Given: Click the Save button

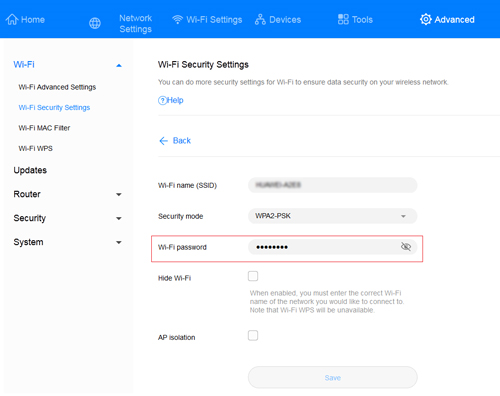Looking at the screenshot, I should [x=333, y=378].
